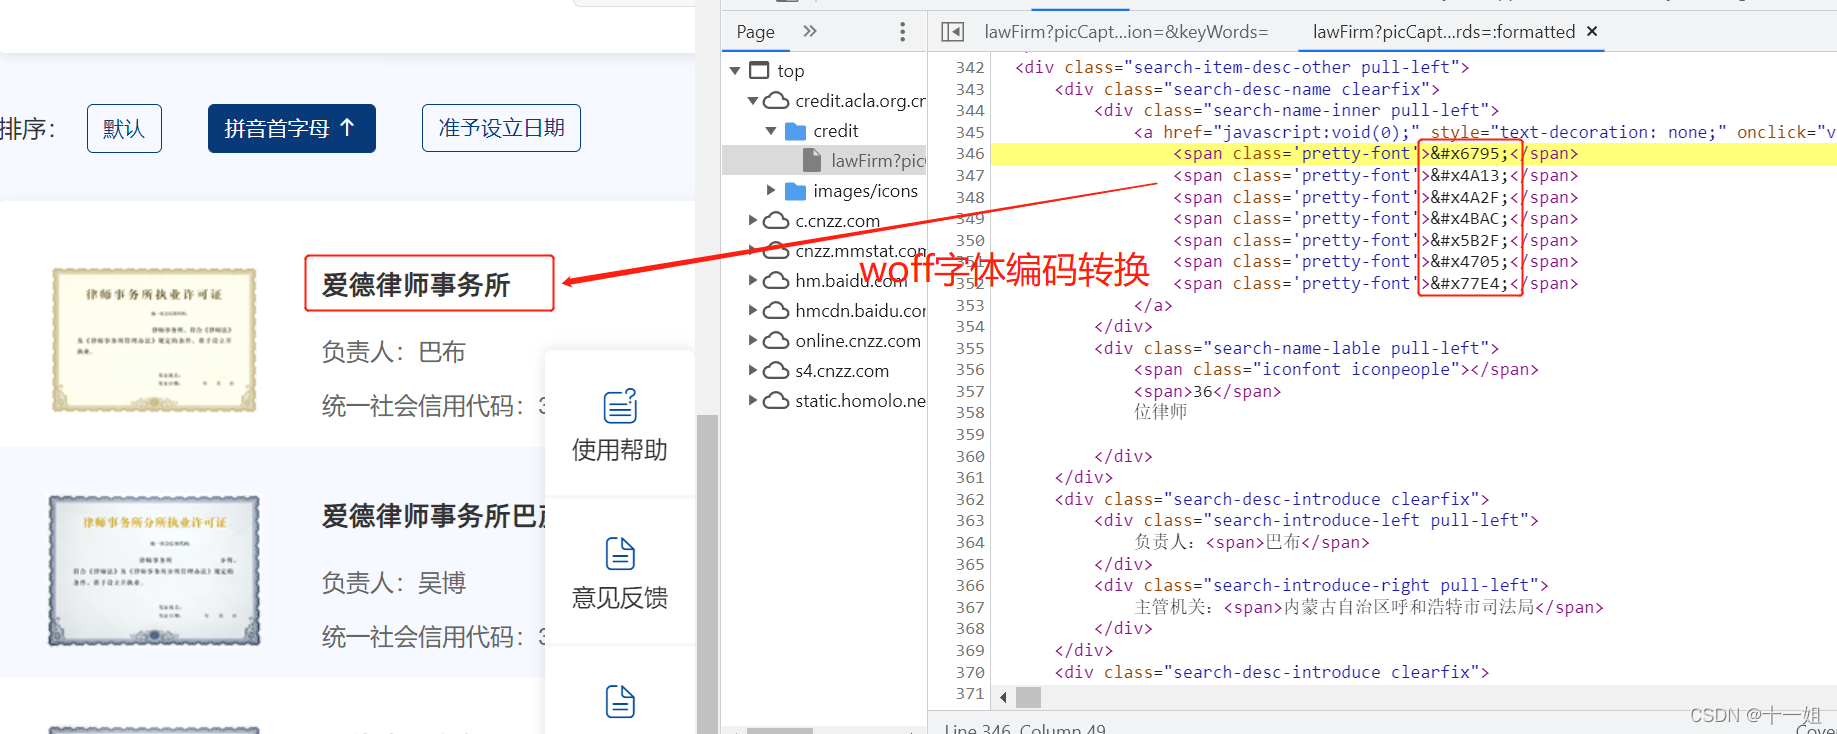Viewport: 1837px width, 734px height.
Task: Open 爱德律师事务所 firm title link
Action: pyautogui.click(x=416, y=285)
